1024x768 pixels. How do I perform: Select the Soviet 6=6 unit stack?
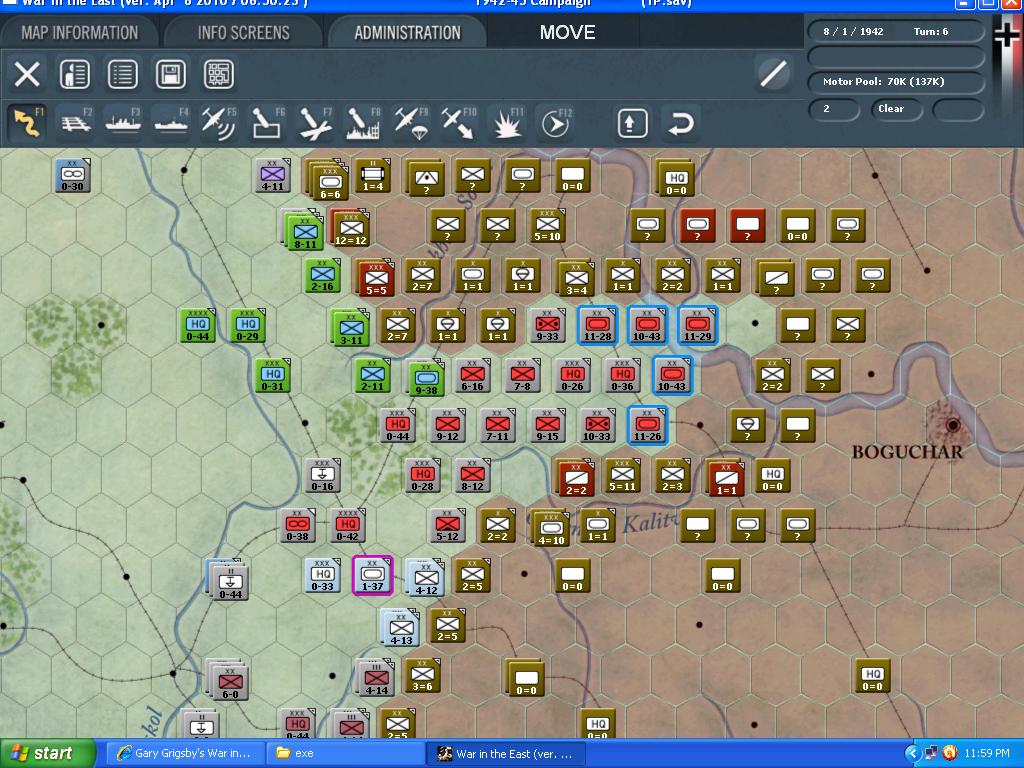[328, 180]
